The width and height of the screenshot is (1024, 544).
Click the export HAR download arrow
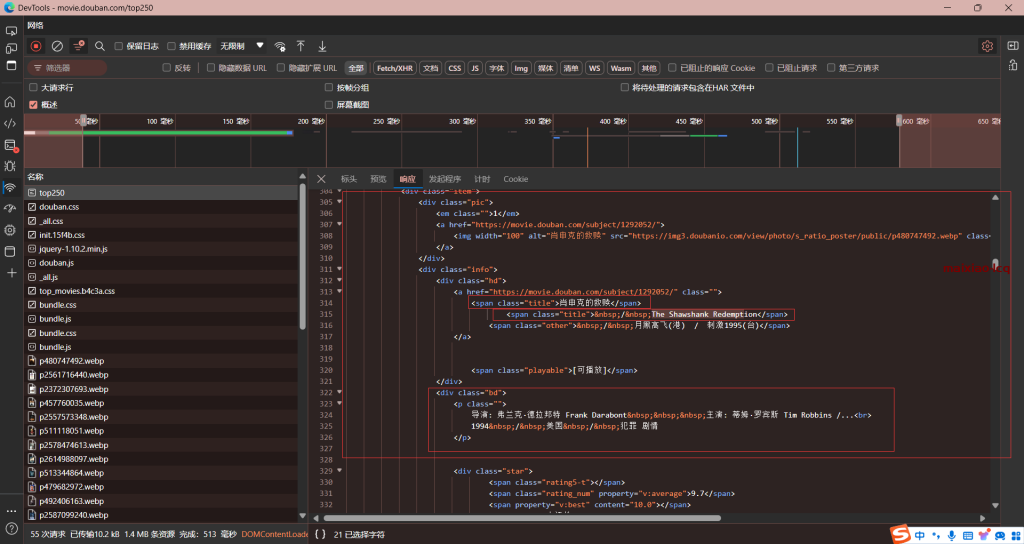(x=322, y=46)
